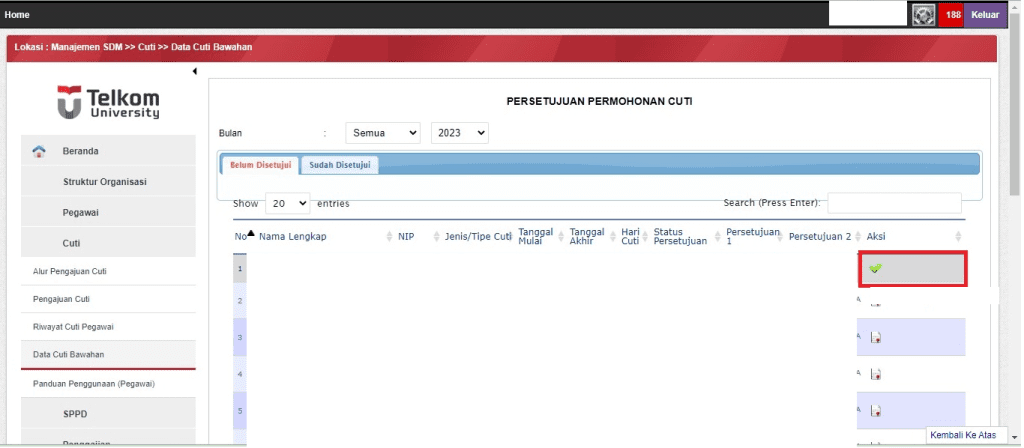
Task: Select the Belum Disetujui tab
Action: [261, 165]
